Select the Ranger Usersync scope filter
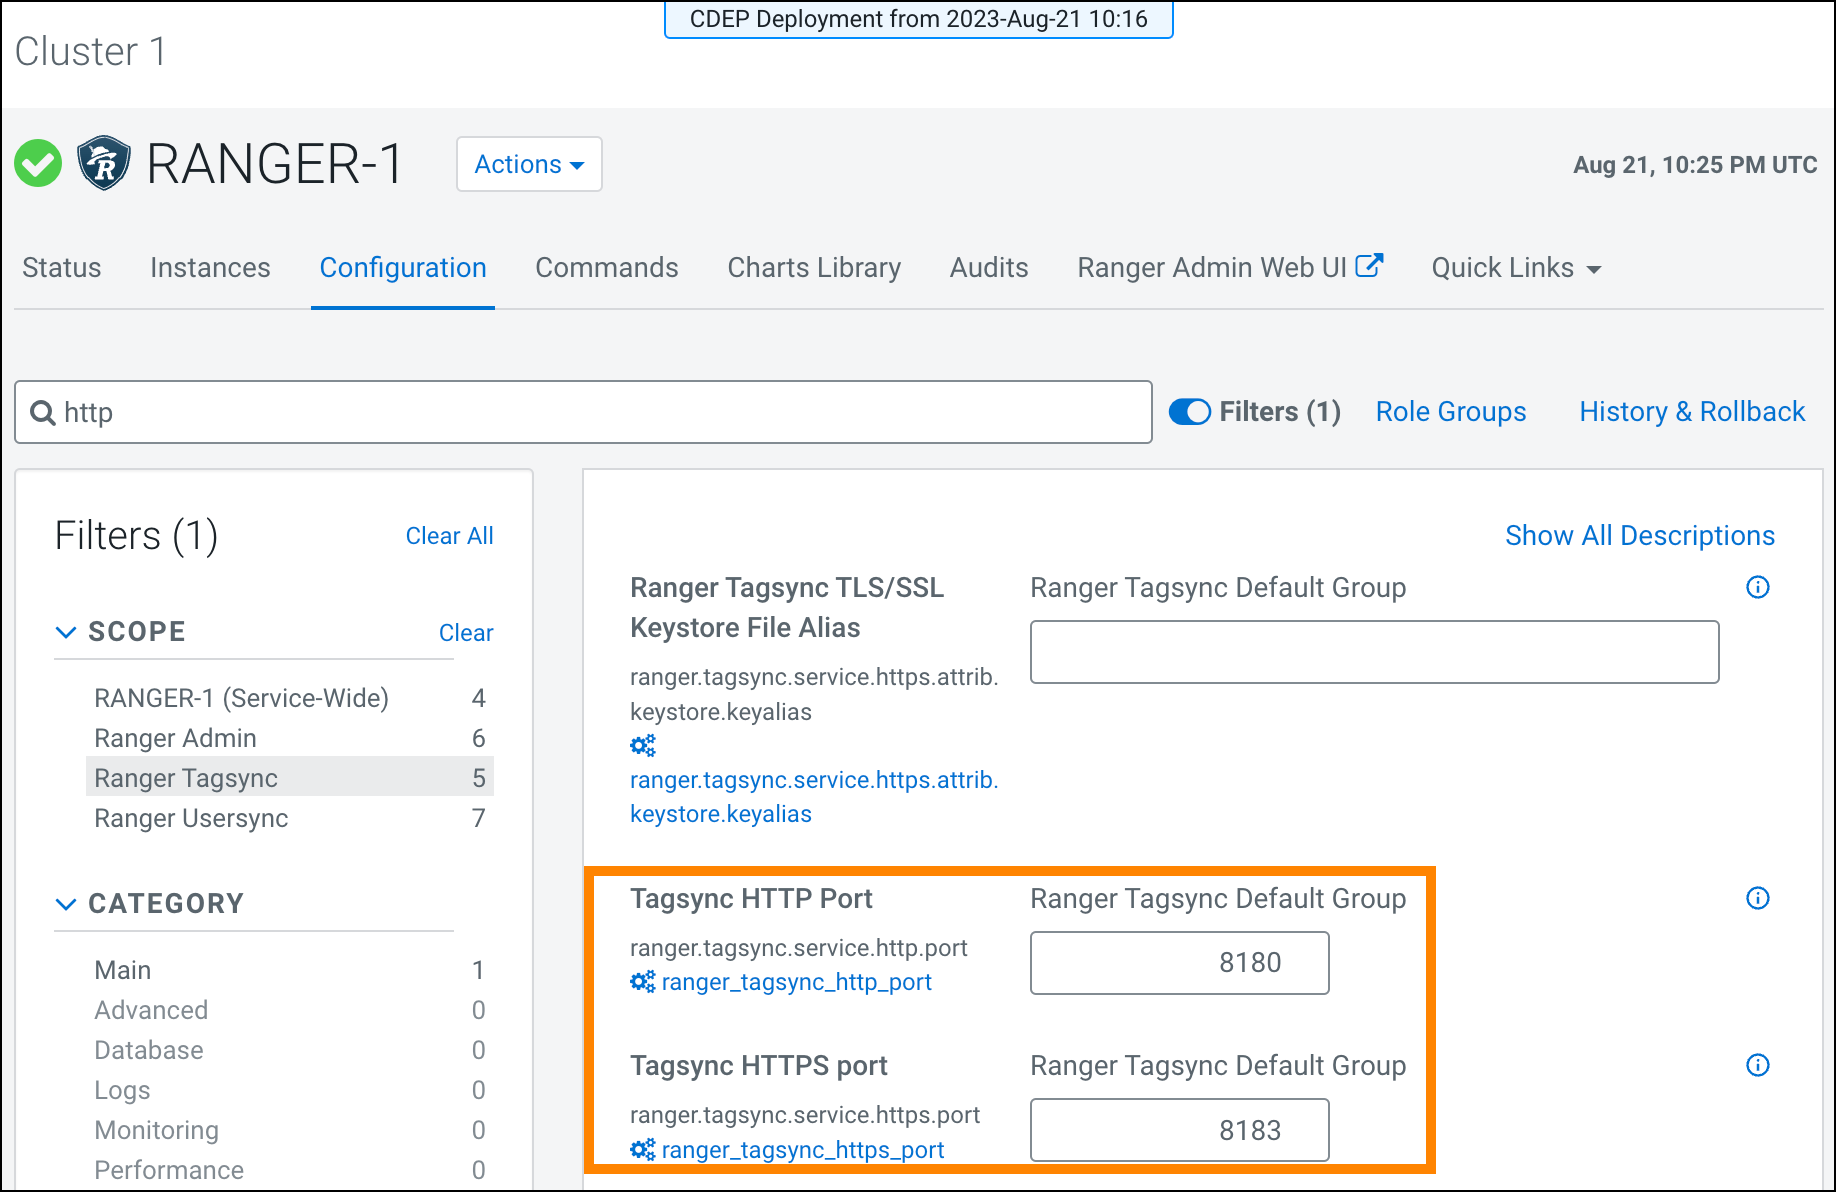The image size is (1836, 1192). click(190, 818)
